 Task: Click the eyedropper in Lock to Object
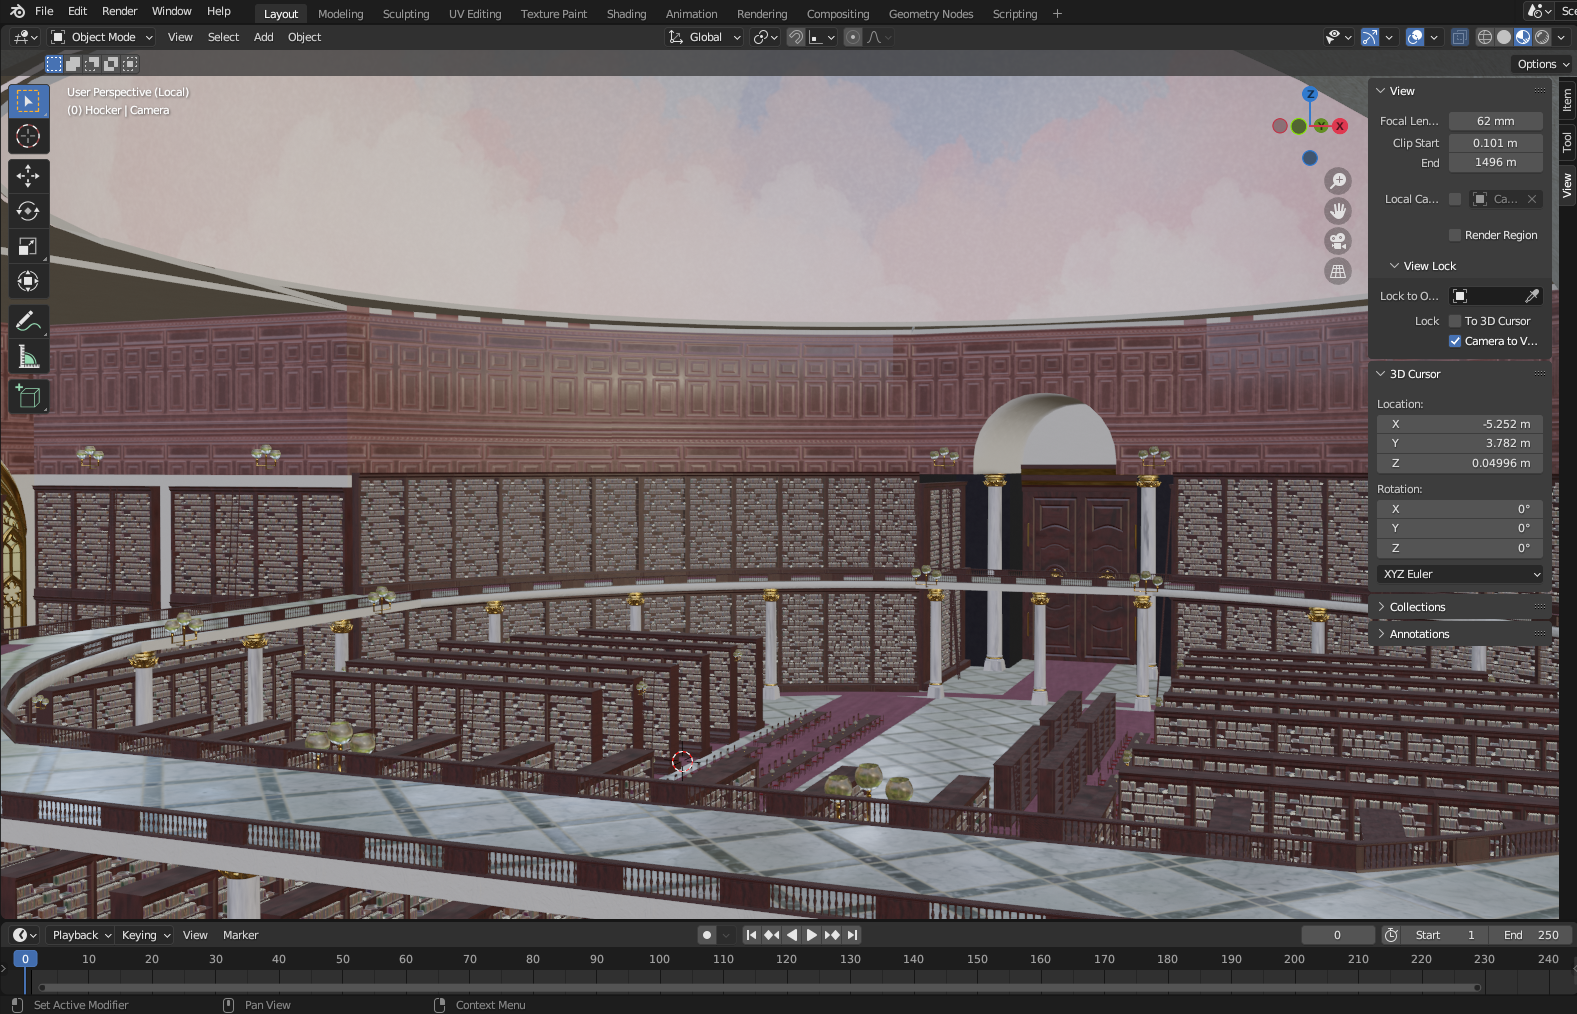tap(1531, 296)
